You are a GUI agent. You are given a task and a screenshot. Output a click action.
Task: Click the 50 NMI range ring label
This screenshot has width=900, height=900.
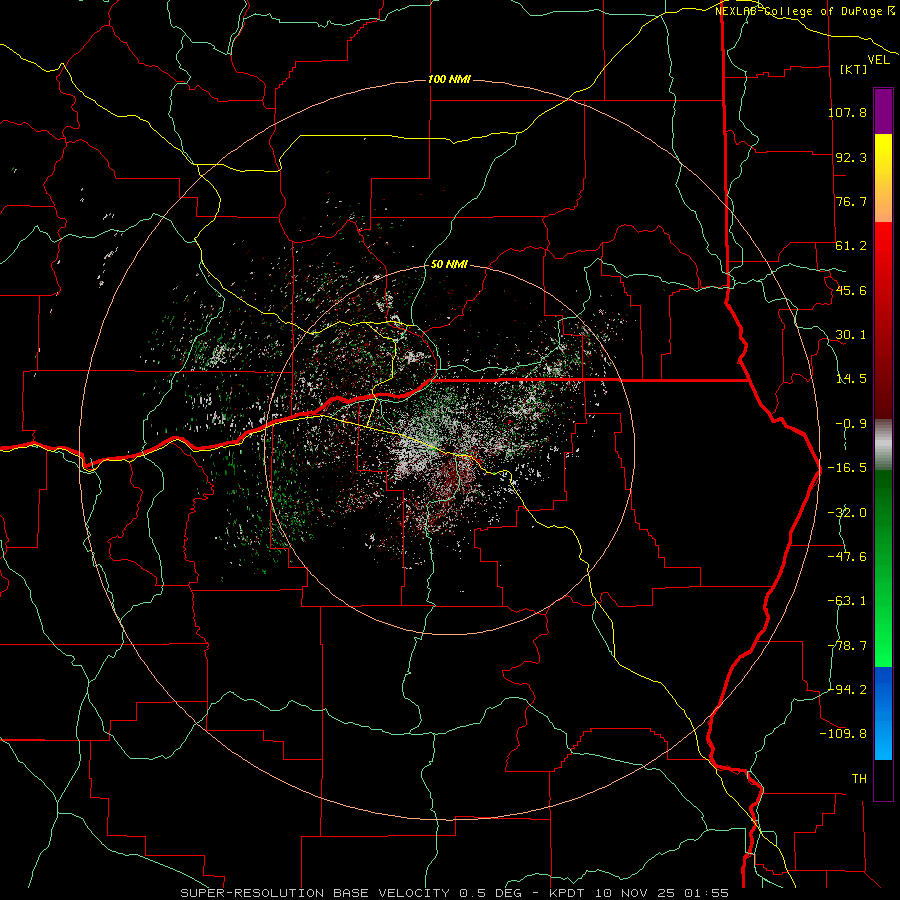click(x=449, y=264)
